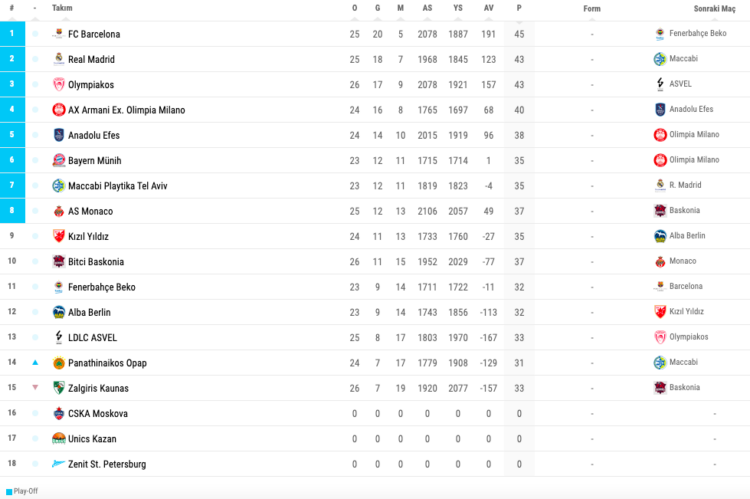Sort by the AV column header
Screen dimensions: 750x499
pos(488,8)
